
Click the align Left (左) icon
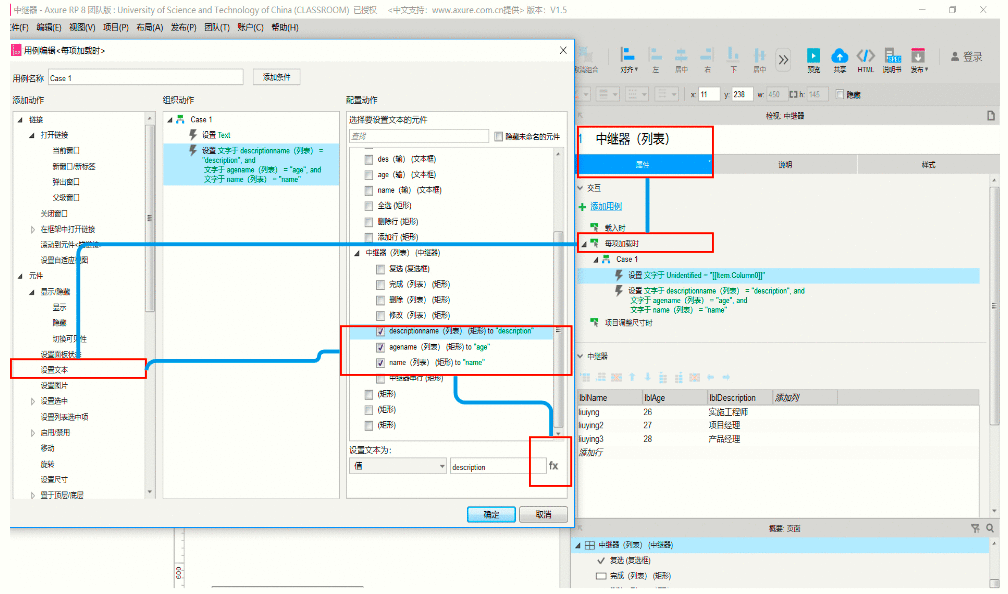[x=656, y=56]
